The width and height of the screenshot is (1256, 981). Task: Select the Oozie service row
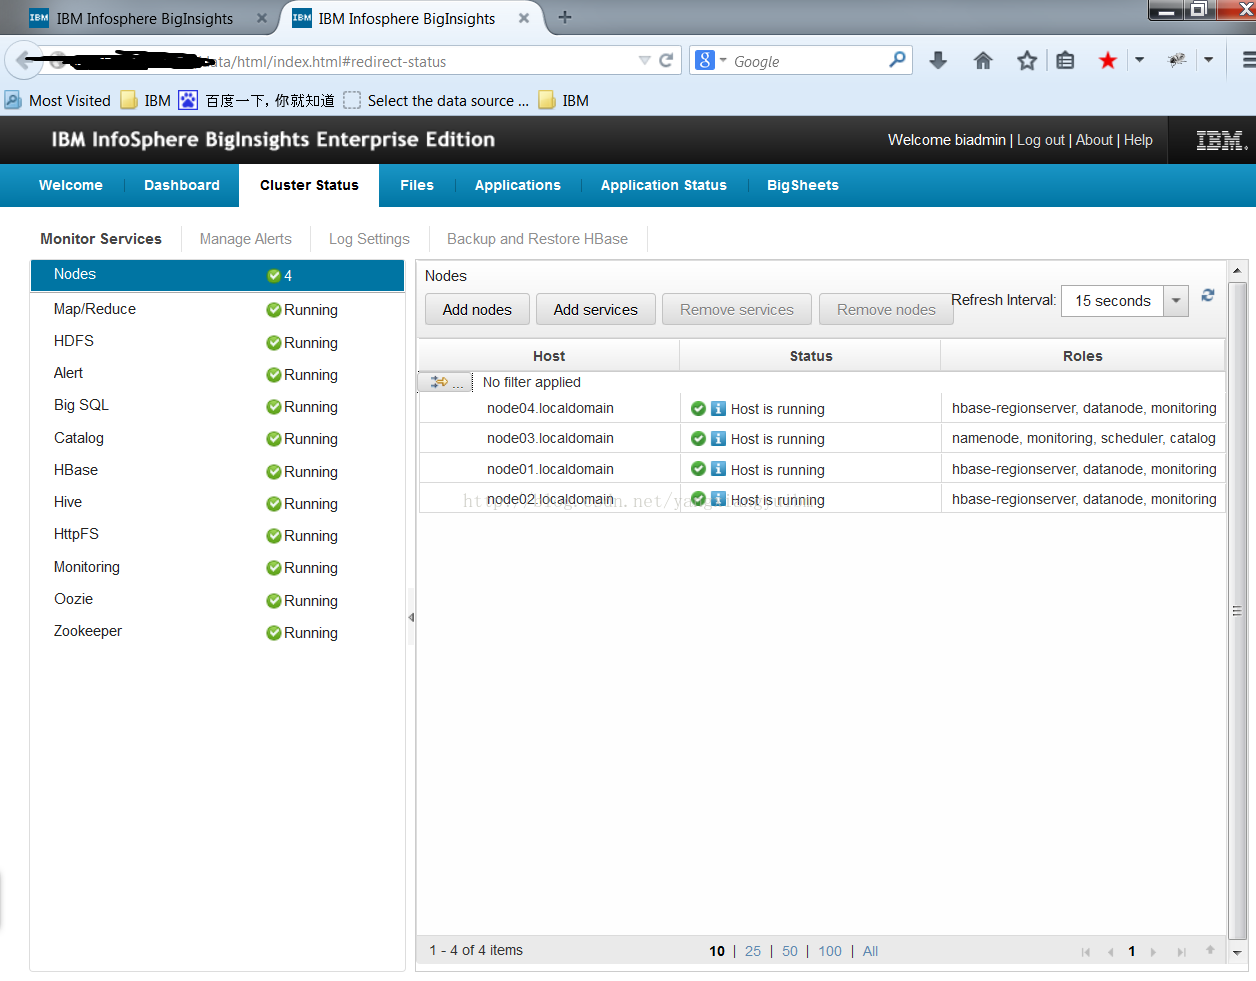[x=217, y=600]
